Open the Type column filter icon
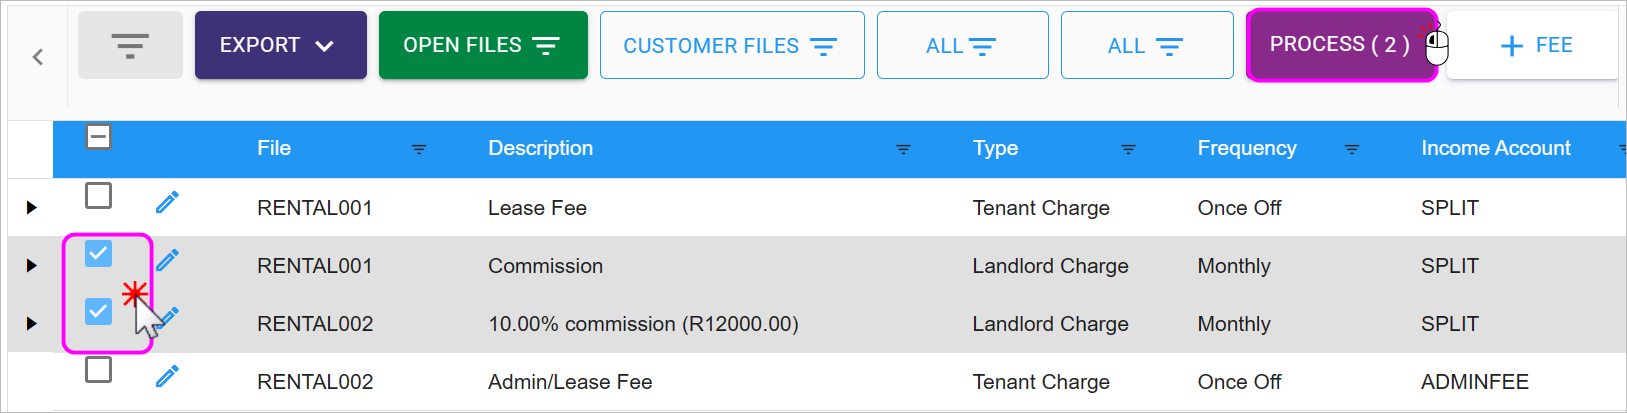Viewport: 1627px width, 413px height. tap(1128, 149)
